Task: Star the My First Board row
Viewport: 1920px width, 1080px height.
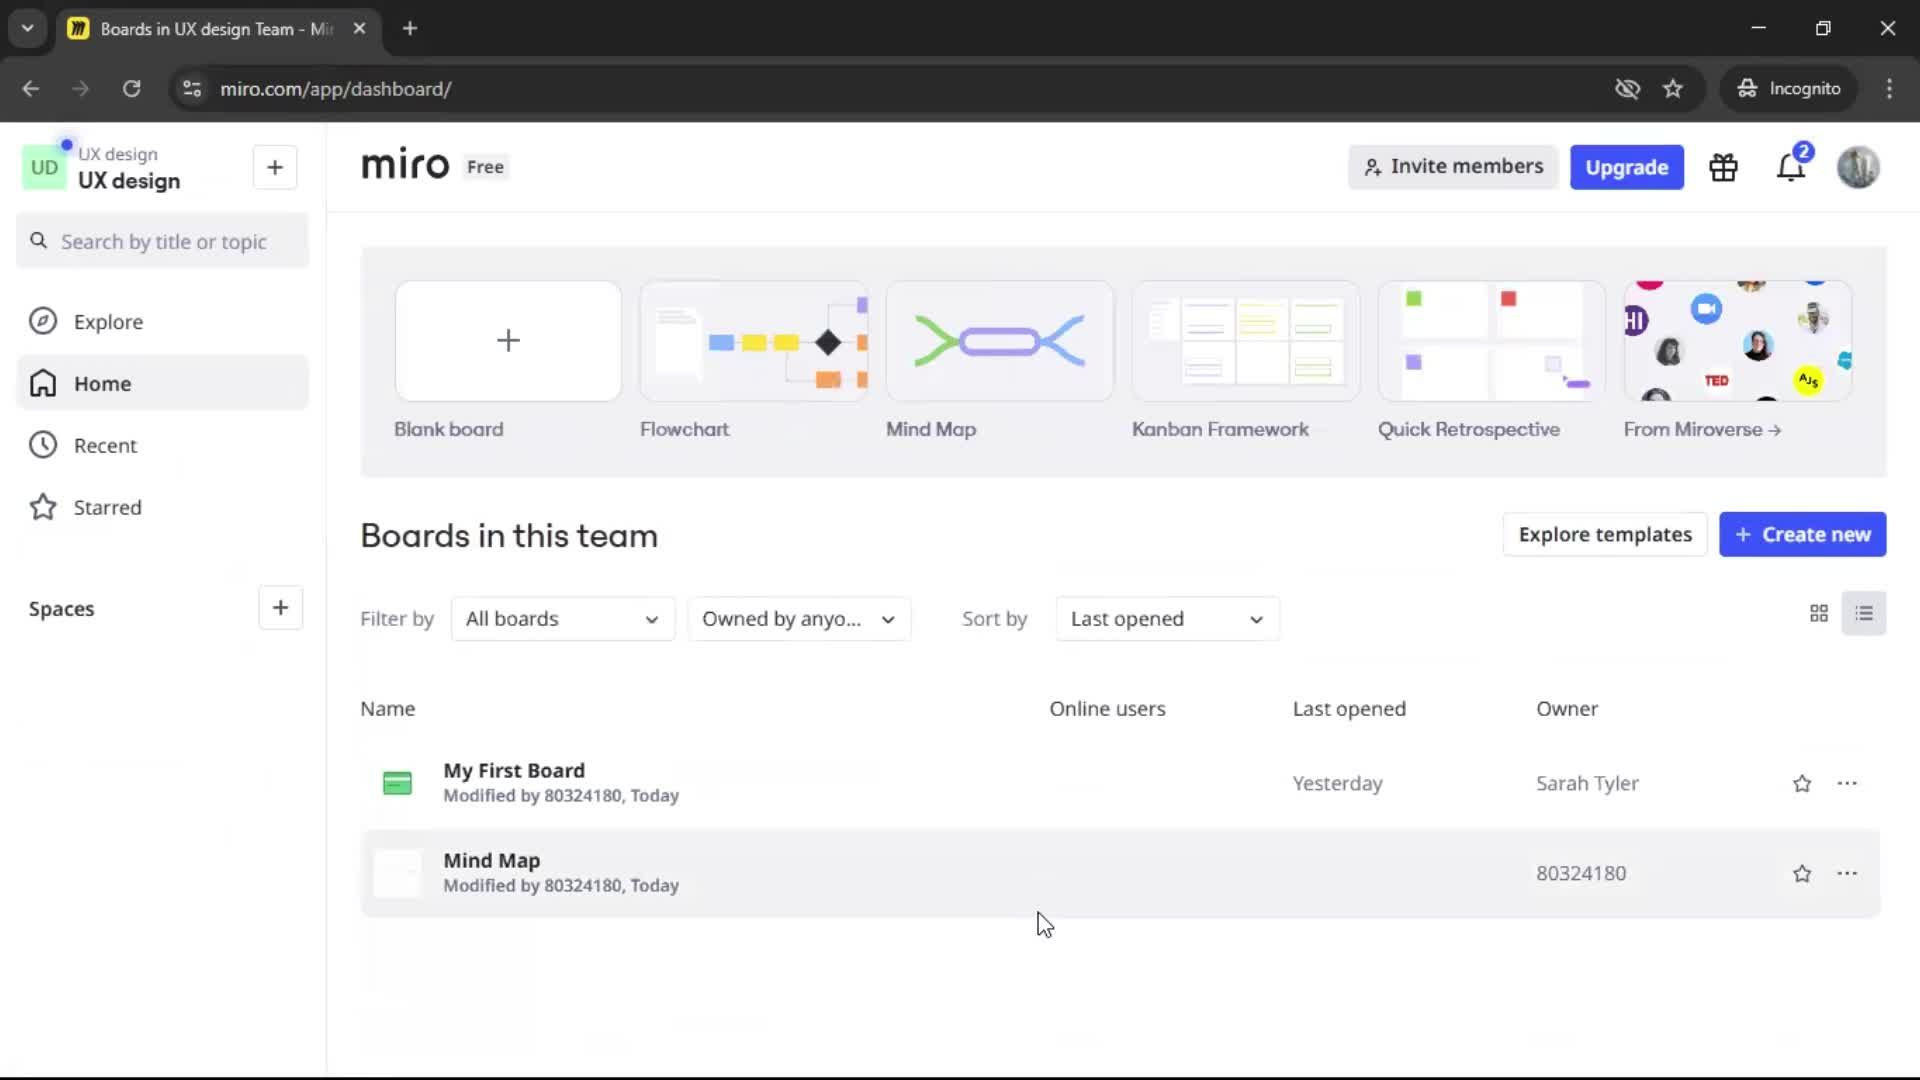Action: tap(1802, 784)
